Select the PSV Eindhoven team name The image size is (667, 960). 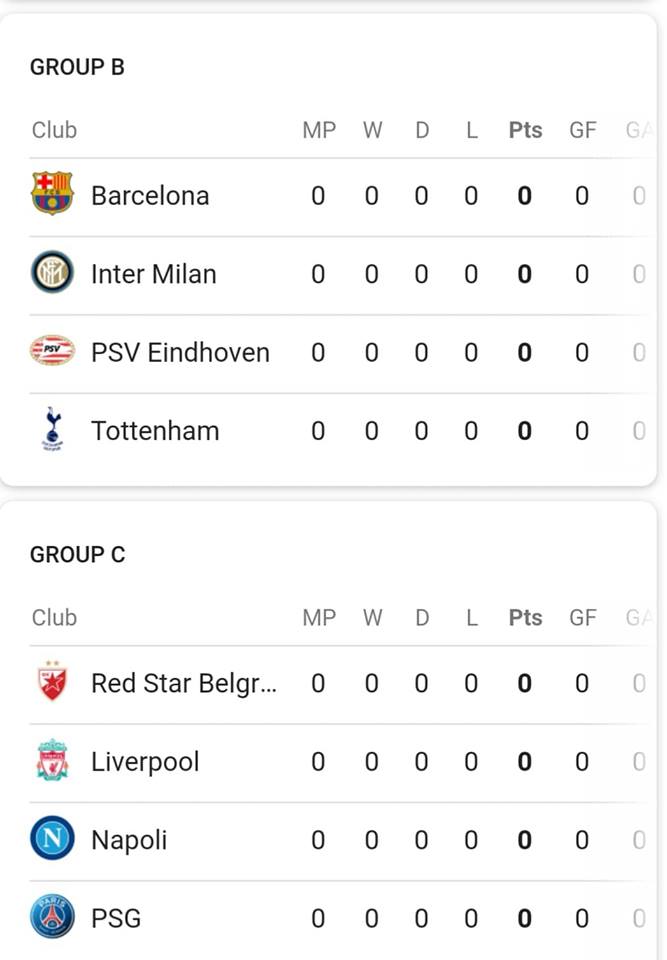pos(180,353)
